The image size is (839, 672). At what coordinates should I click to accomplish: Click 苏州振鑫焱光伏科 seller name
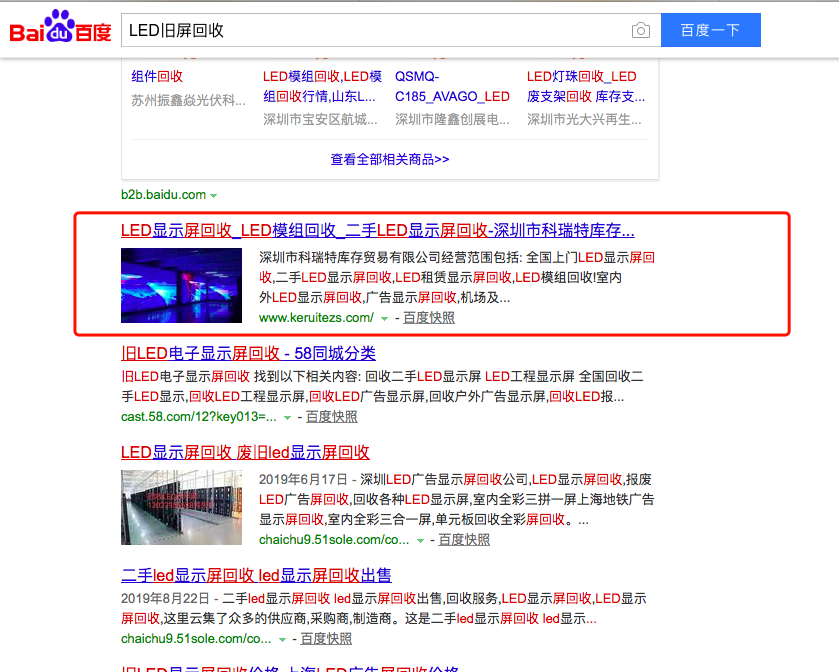188,101
